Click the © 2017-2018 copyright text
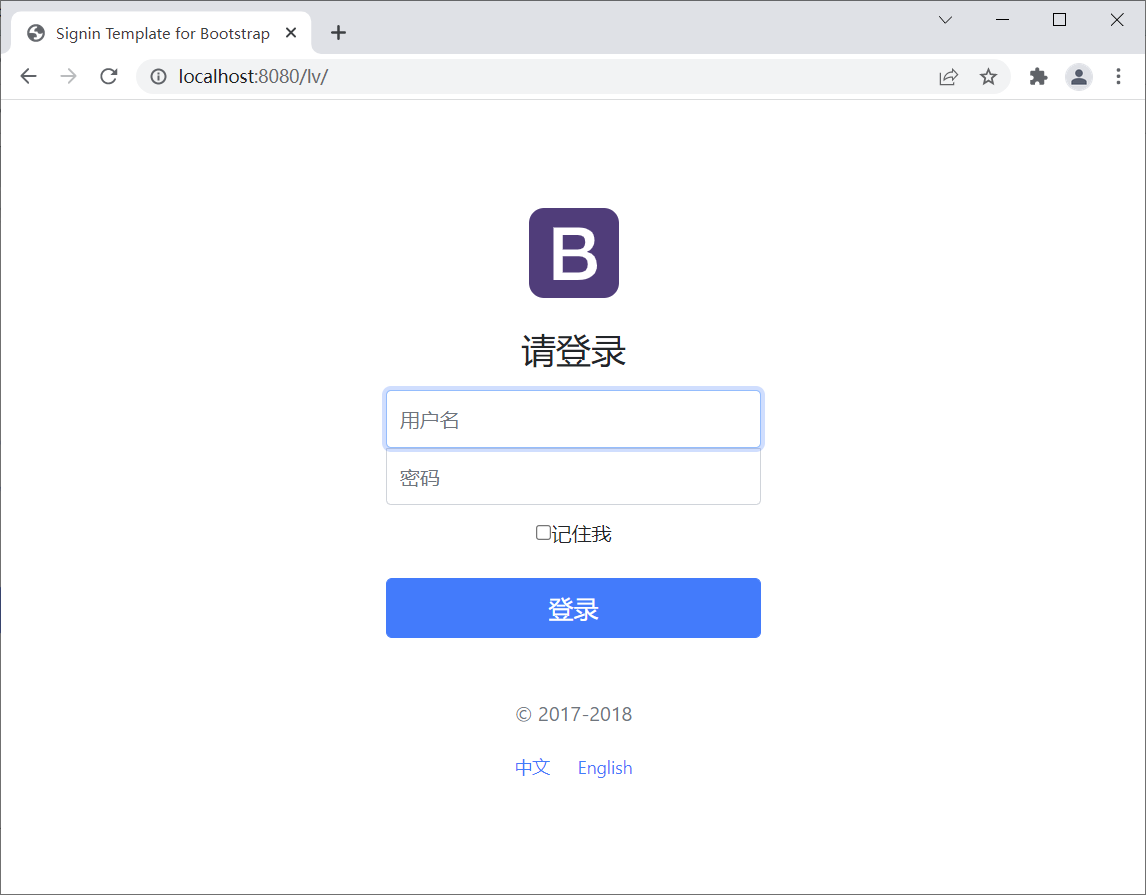 pyautogui.click(x=574, y=714)
